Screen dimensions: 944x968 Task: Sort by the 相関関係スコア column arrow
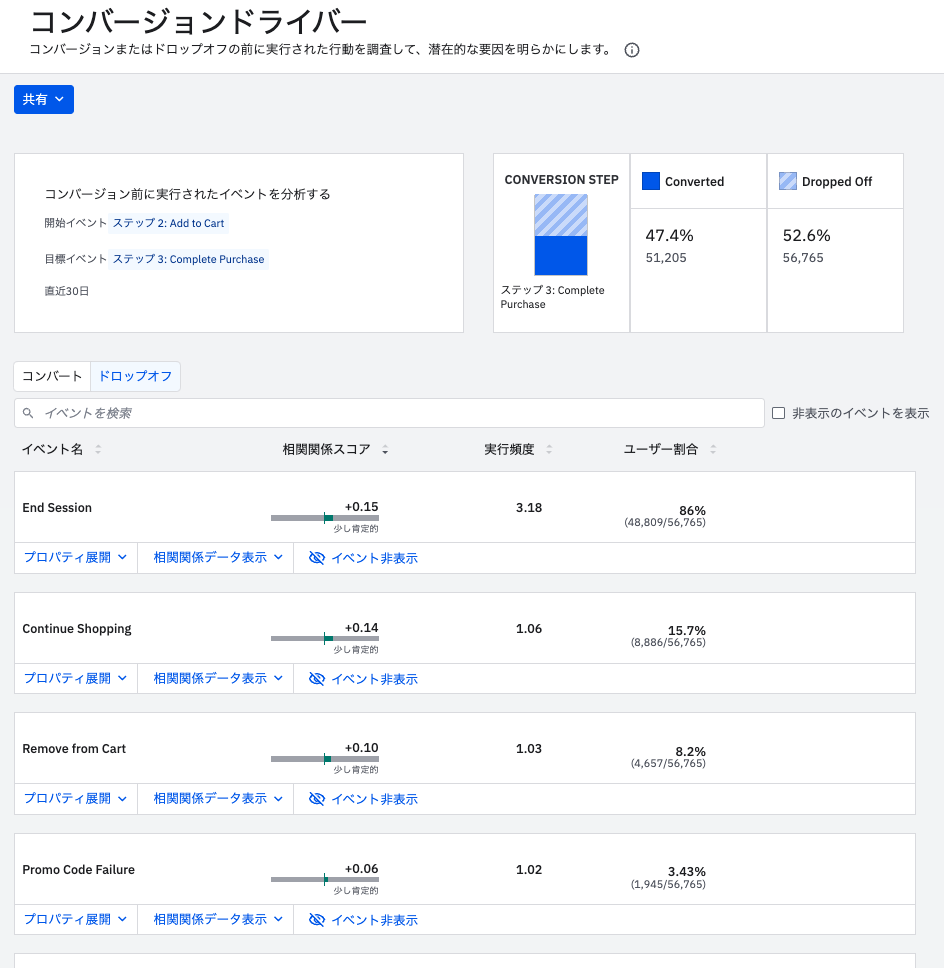pyautogui.click(x=385, y=450)
